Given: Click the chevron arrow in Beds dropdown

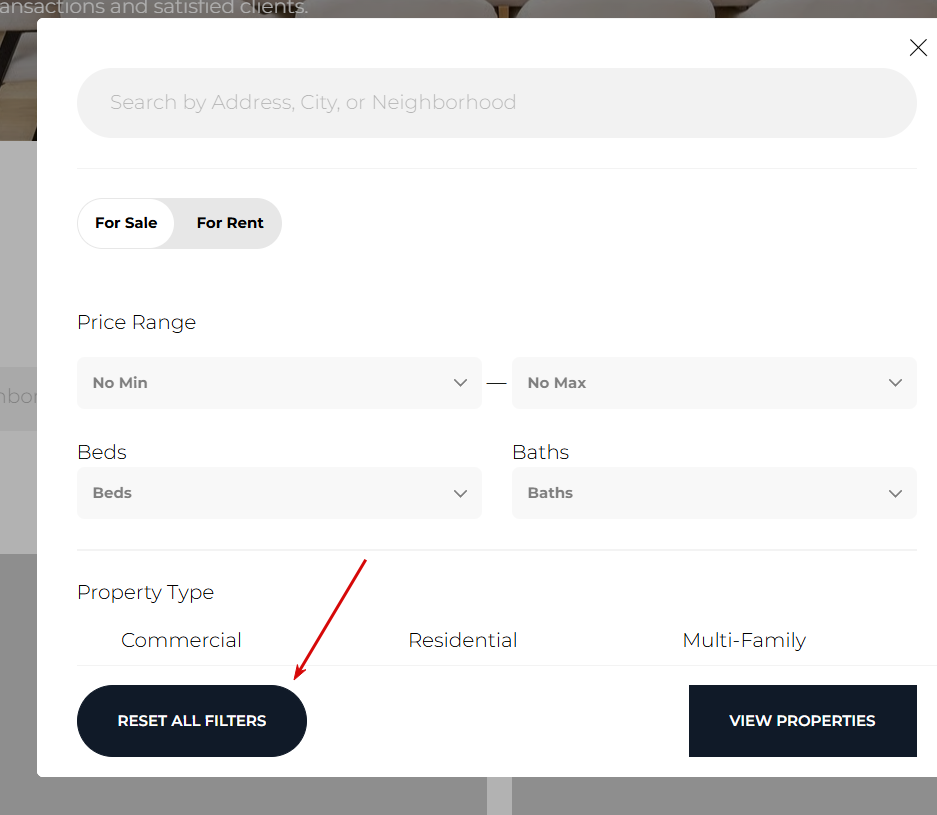Looking at the screenshot, I should click(x=460, y=493).
